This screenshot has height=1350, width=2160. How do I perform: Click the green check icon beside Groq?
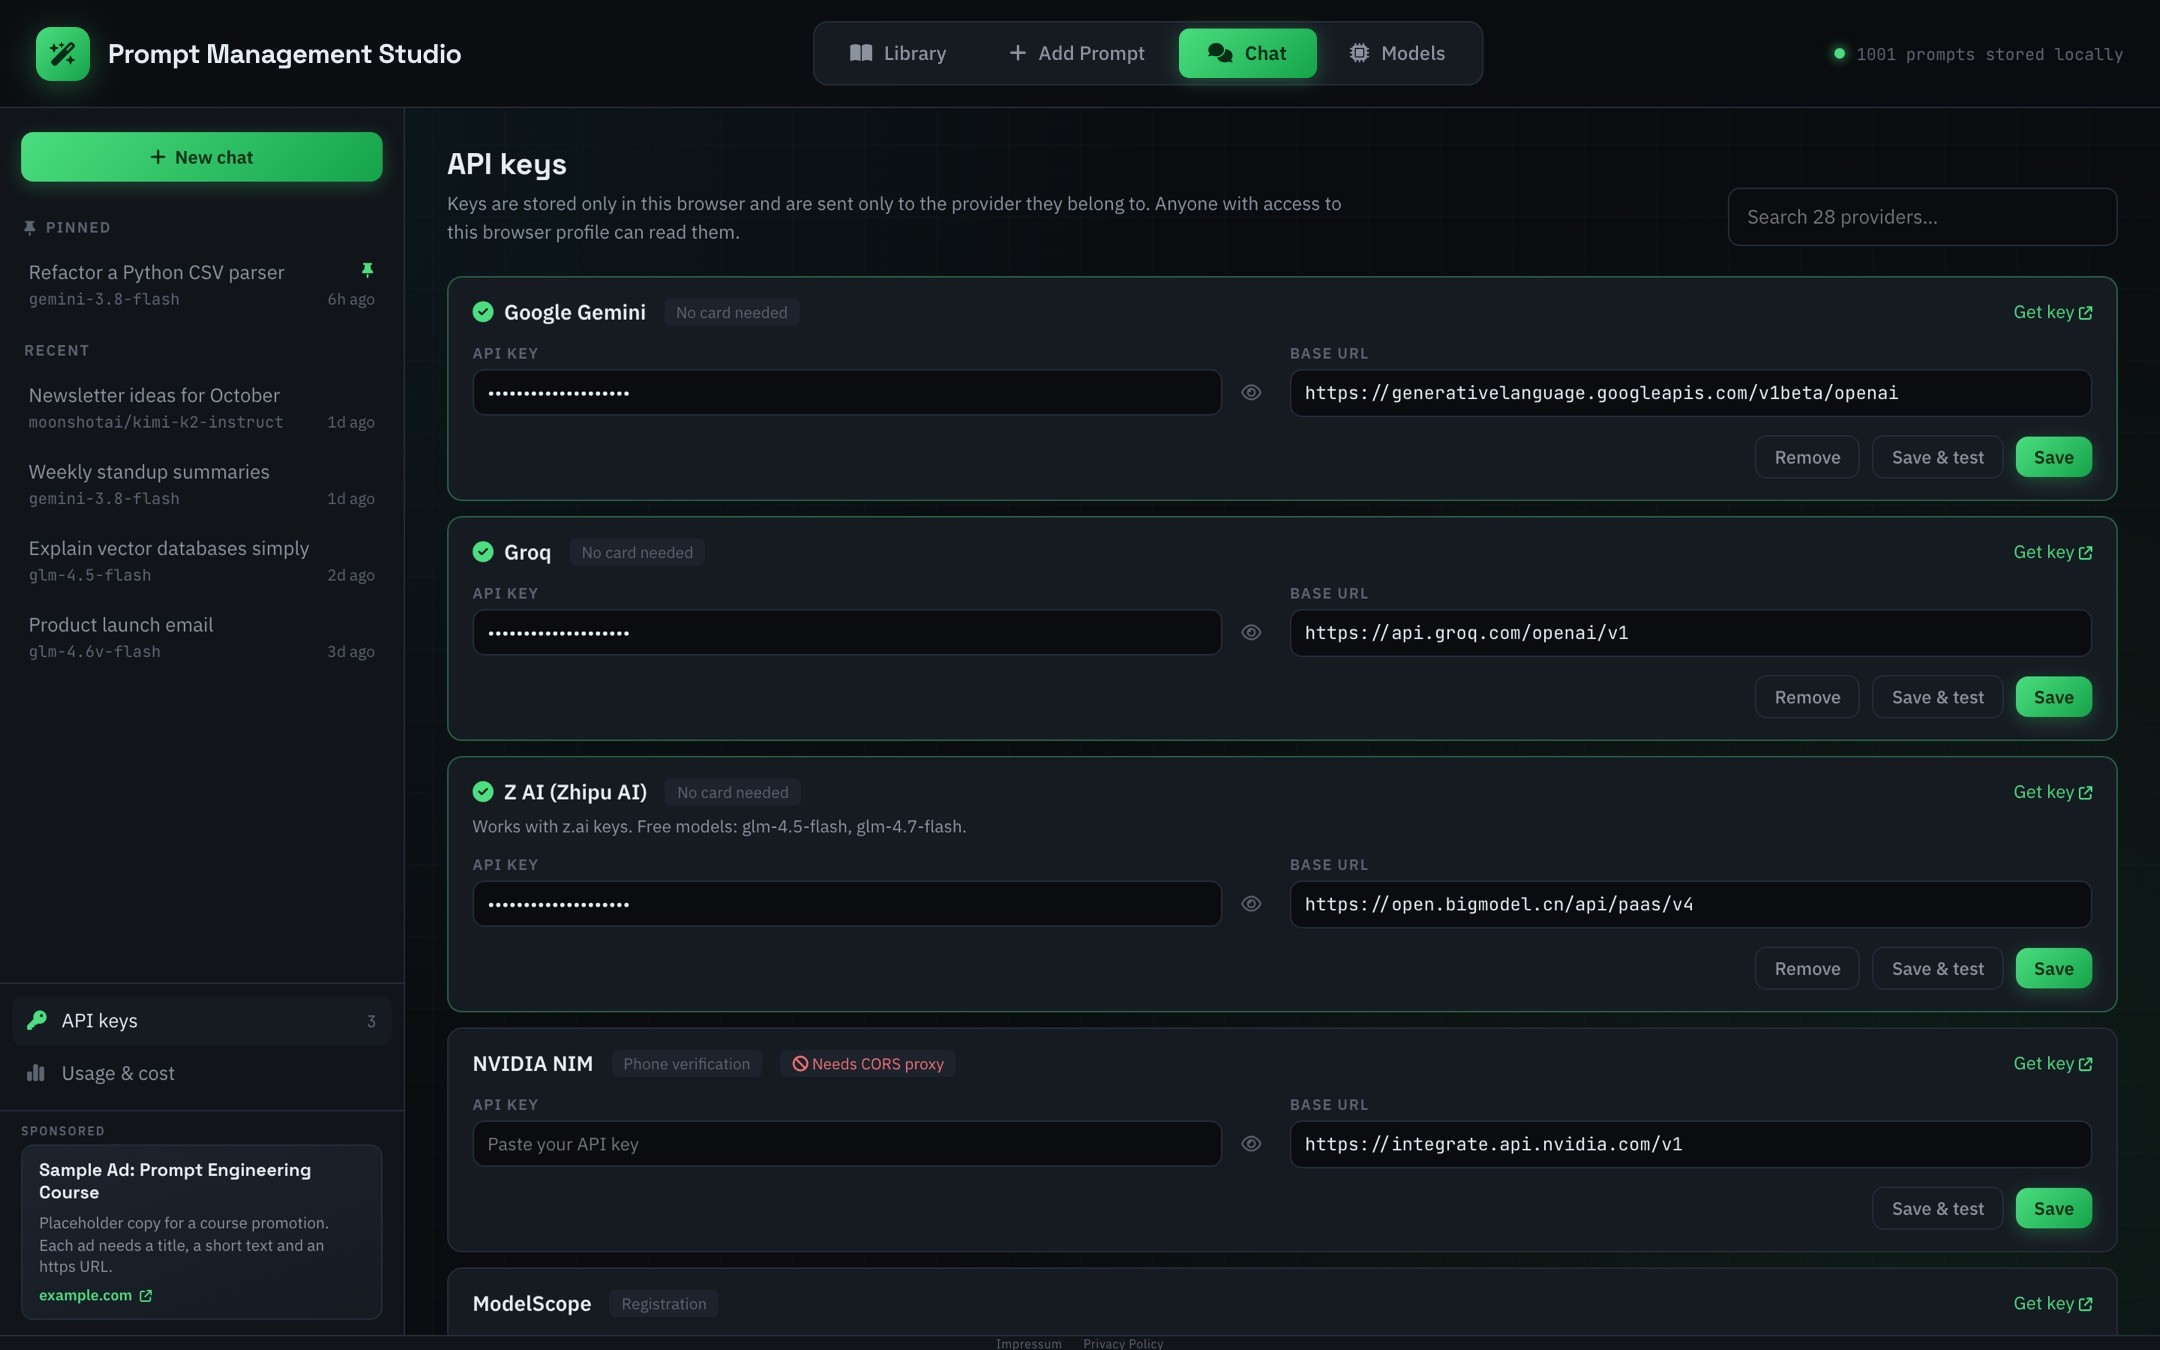483,552
